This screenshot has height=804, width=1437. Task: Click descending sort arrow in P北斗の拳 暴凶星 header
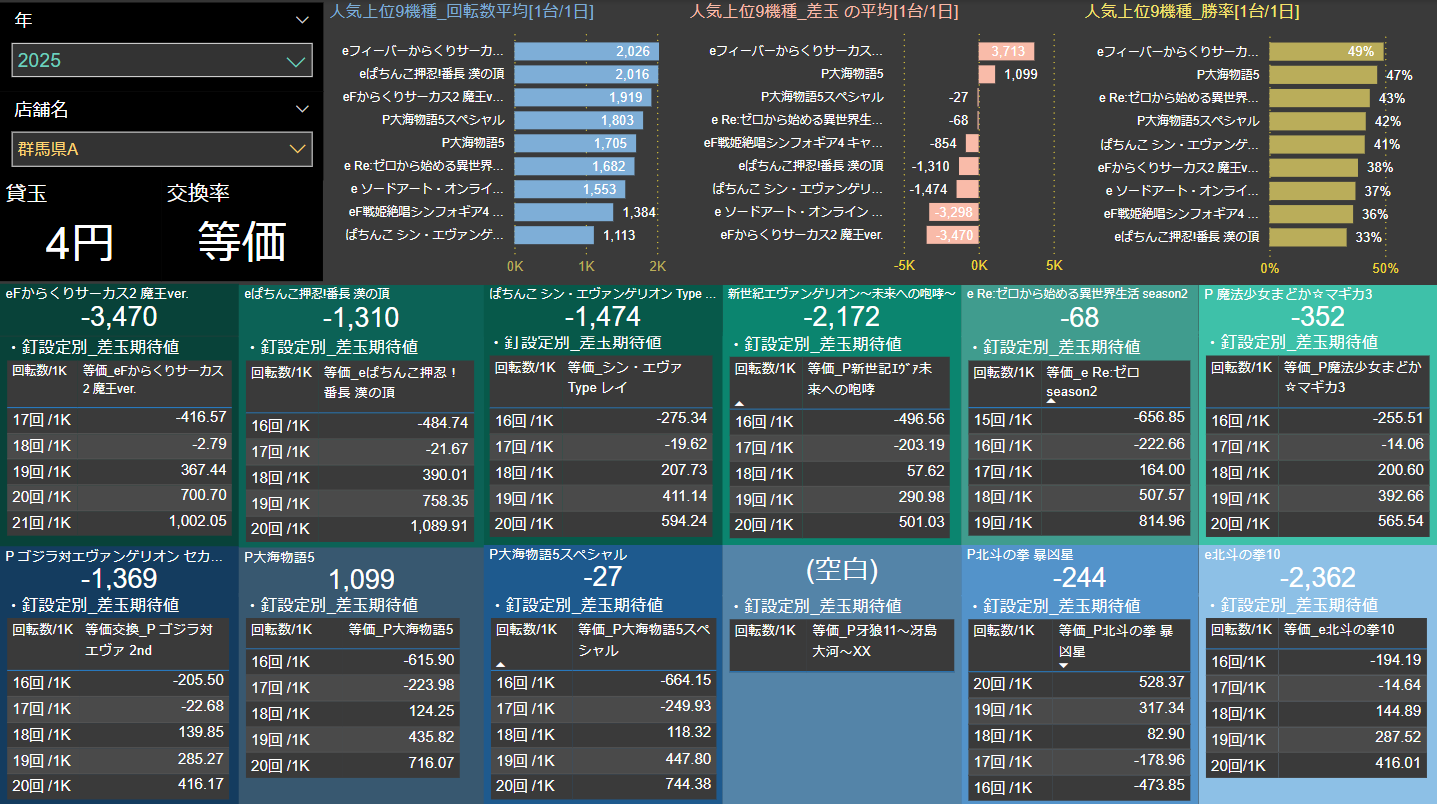click(1063, 664)
